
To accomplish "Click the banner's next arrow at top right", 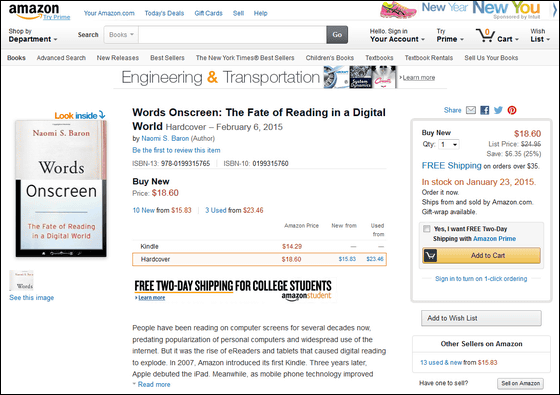I will coord(555,10).
